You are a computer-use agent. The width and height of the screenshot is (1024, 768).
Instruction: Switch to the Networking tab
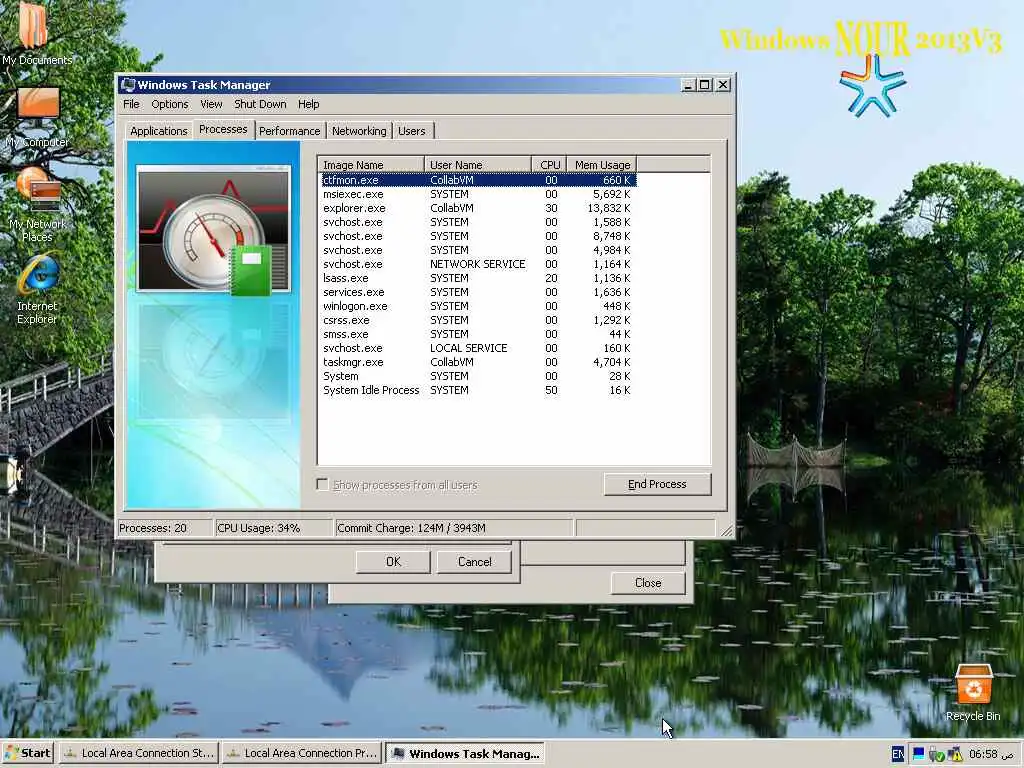[359, 131]
